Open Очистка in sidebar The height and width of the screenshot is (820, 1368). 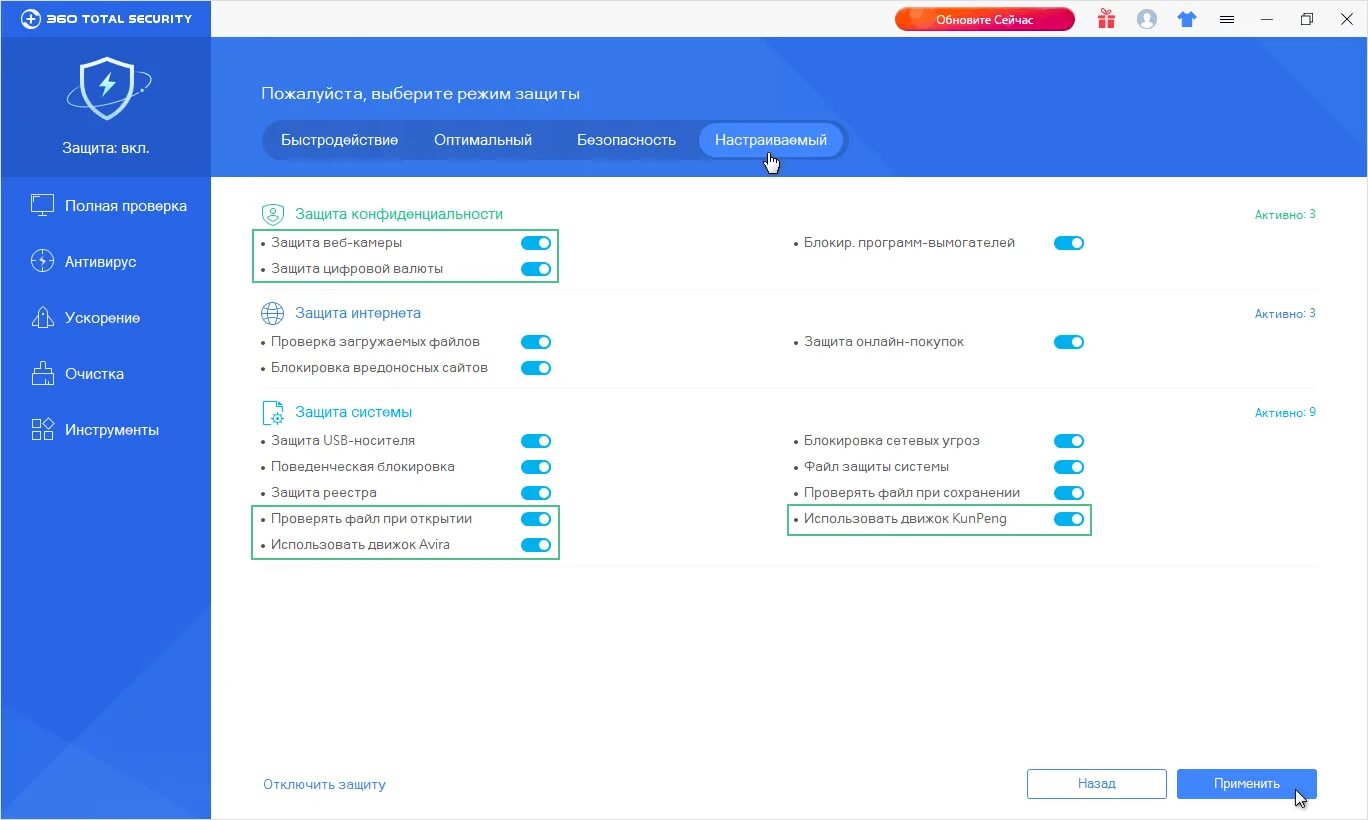105,374
